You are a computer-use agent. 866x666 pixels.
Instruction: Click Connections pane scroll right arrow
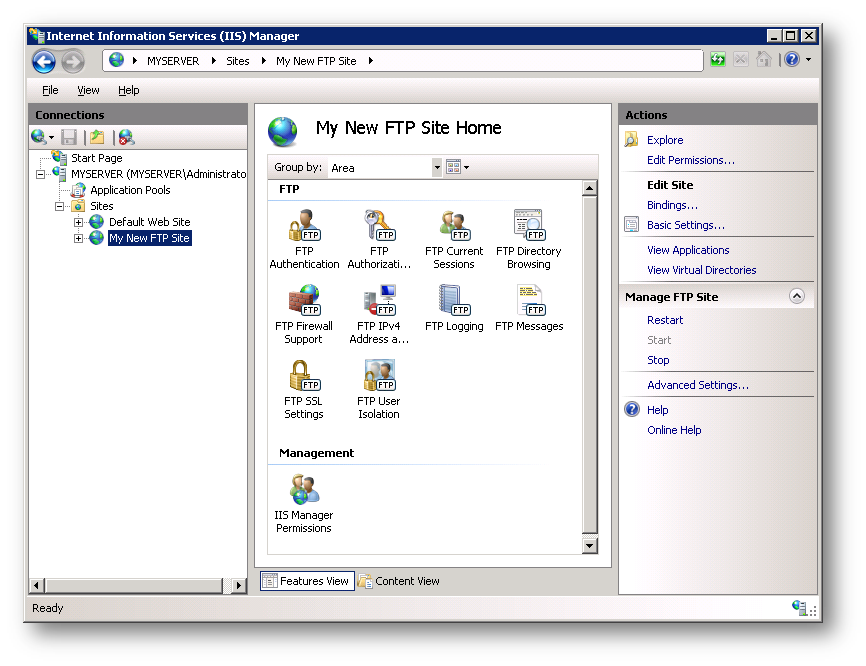pyautogui.click(x=239, y=585)
